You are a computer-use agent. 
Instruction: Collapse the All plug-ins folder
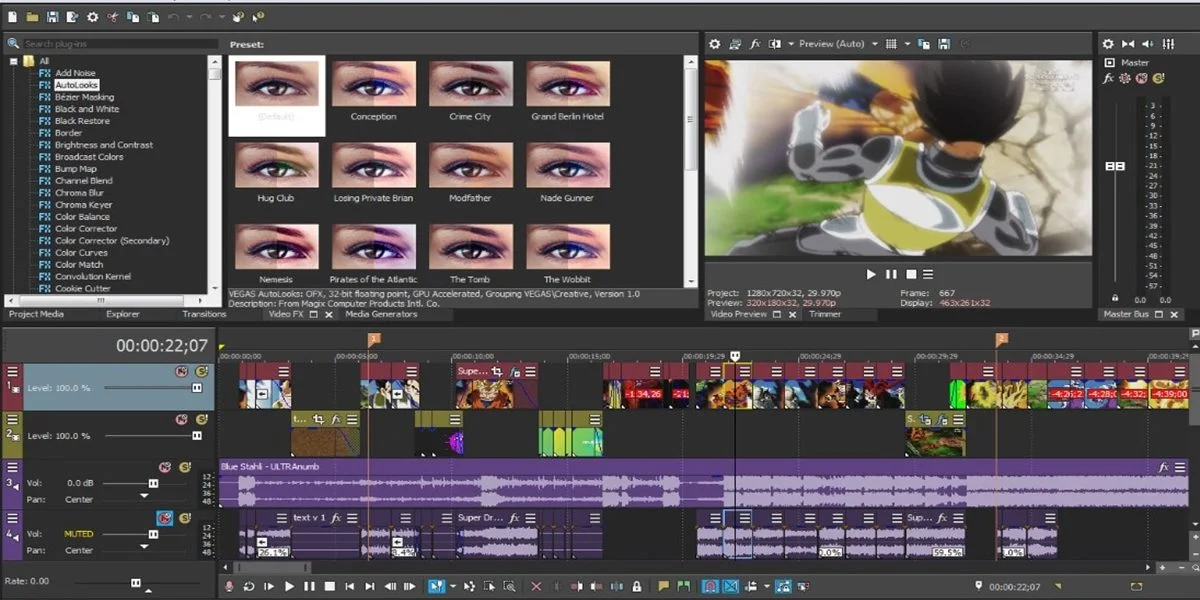(x=14, y=61)
